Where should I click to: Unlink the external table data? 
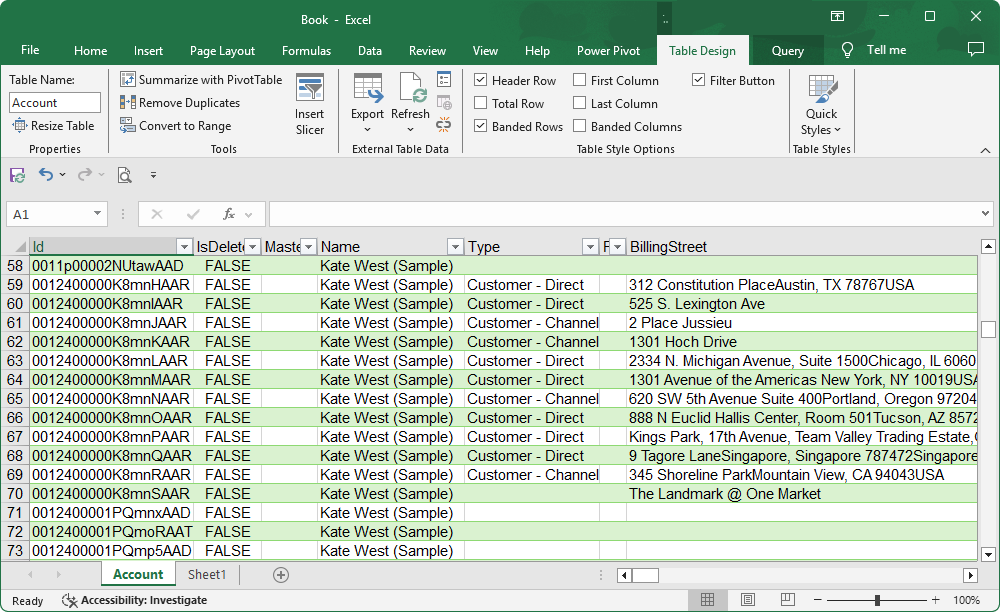(x=443, y=124)
